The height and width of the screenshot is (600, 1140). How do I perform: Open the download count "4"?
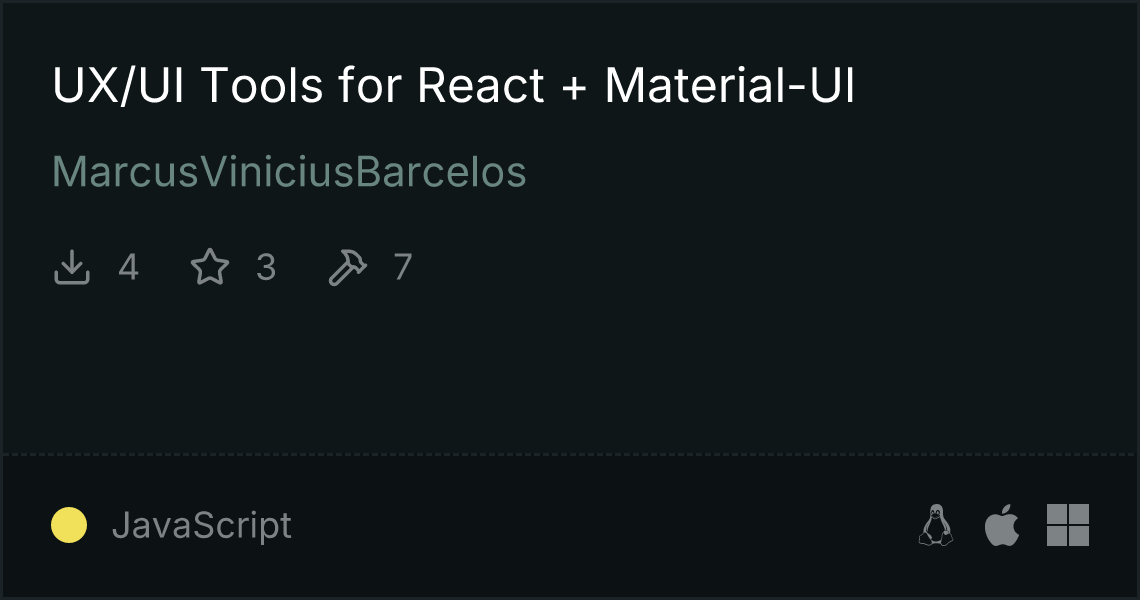[129, 266]
